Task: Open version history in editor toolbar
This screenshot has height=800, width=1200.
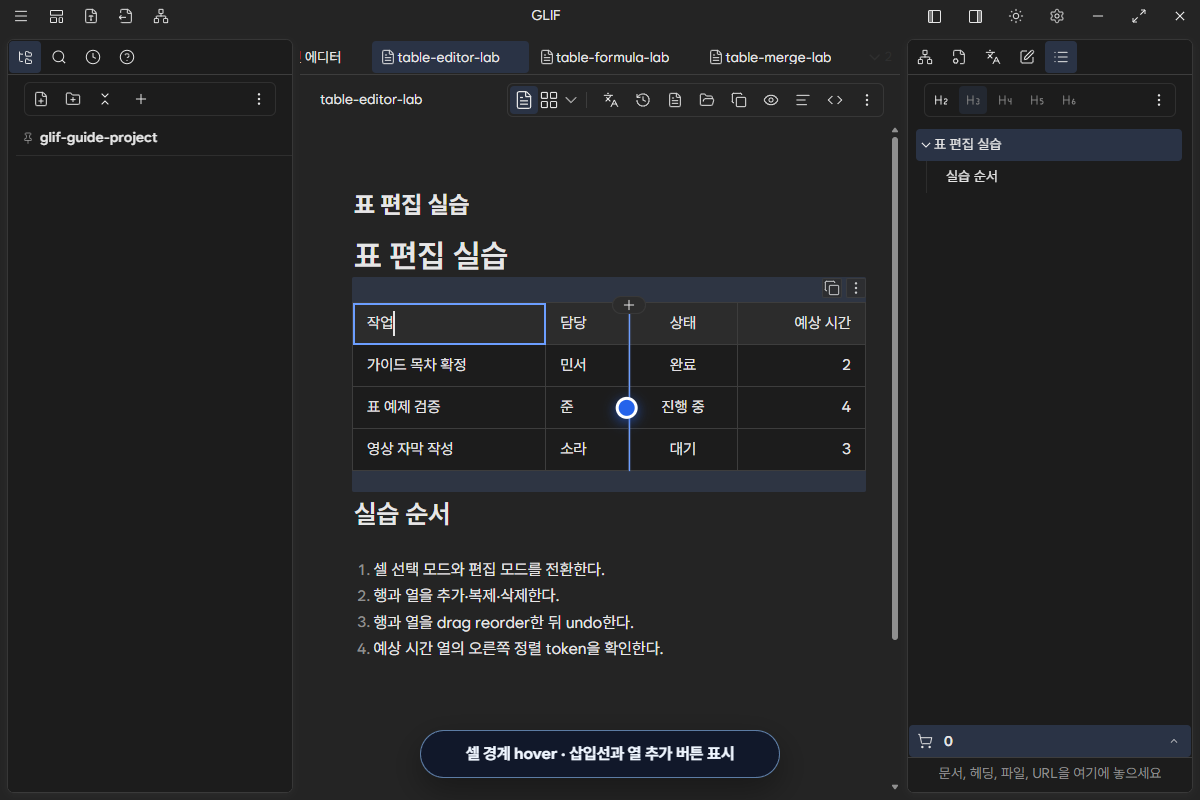Action: pyautogui.click(x=643, y=100)
